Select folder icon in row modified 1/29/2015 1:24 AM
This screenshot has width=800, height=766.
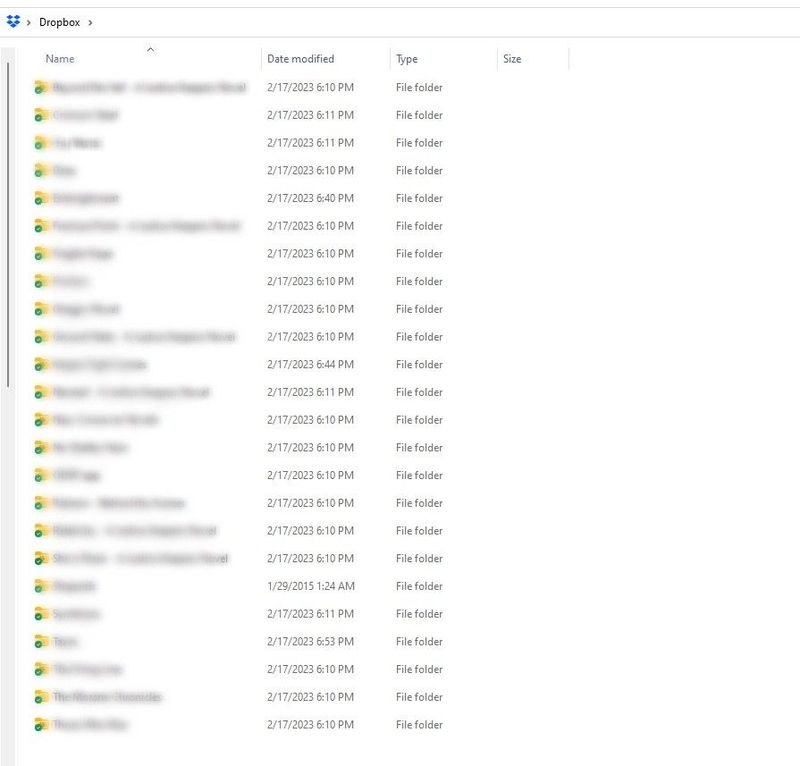click(x=41, y=586)
